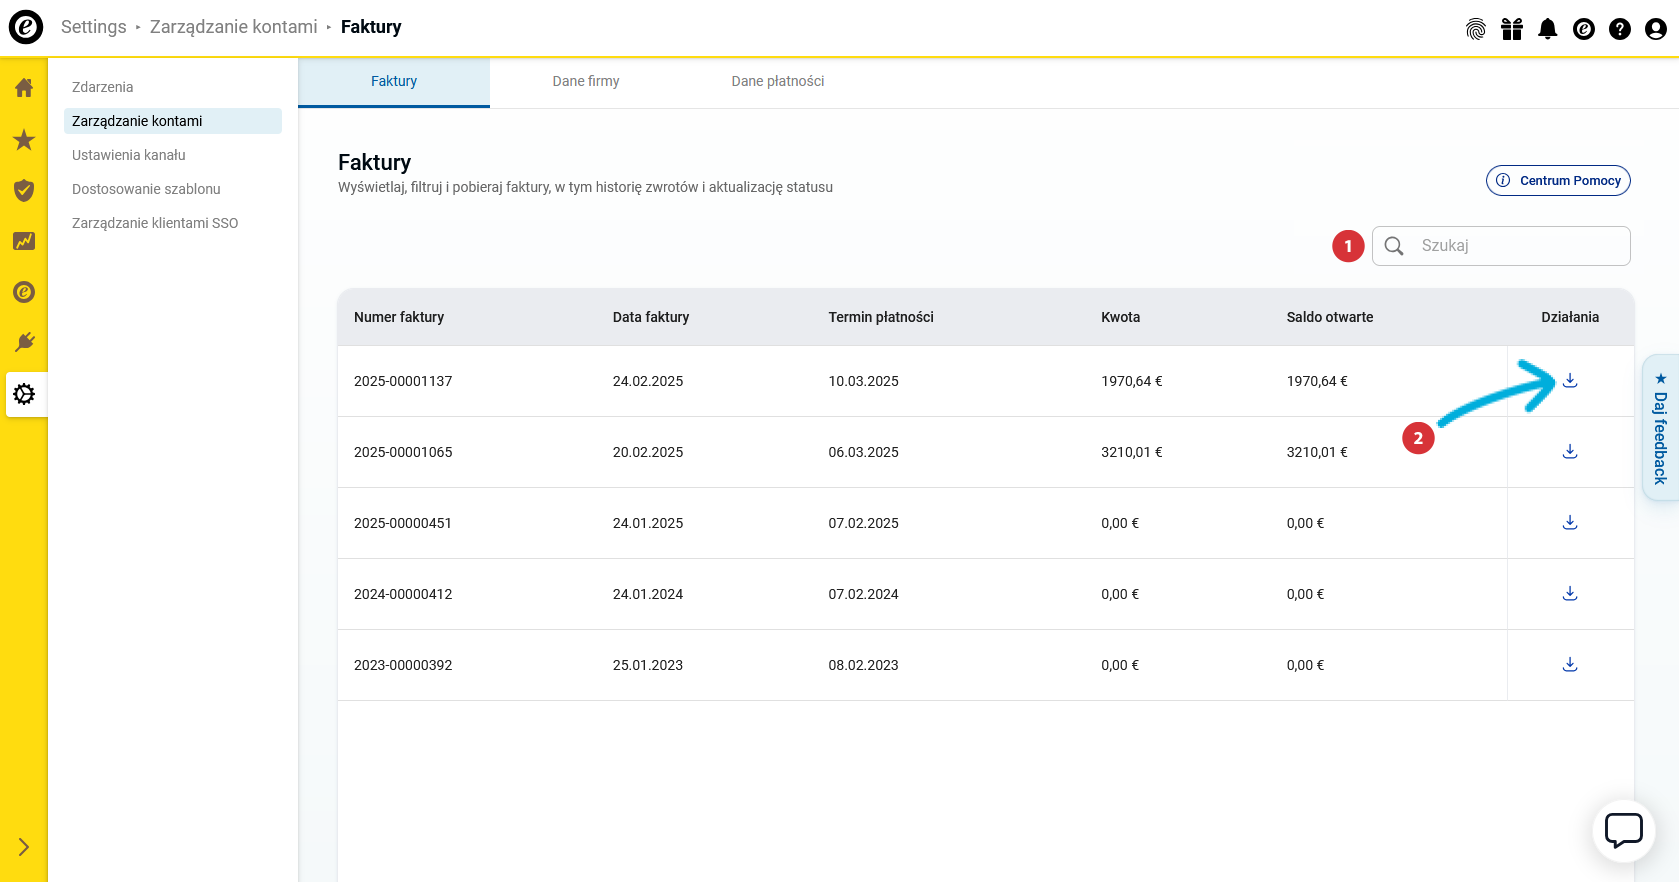Viewport: 1679px width, 882px height.
Task: Download invoice 2025-00001065
Action: [x=1570, y=452]
